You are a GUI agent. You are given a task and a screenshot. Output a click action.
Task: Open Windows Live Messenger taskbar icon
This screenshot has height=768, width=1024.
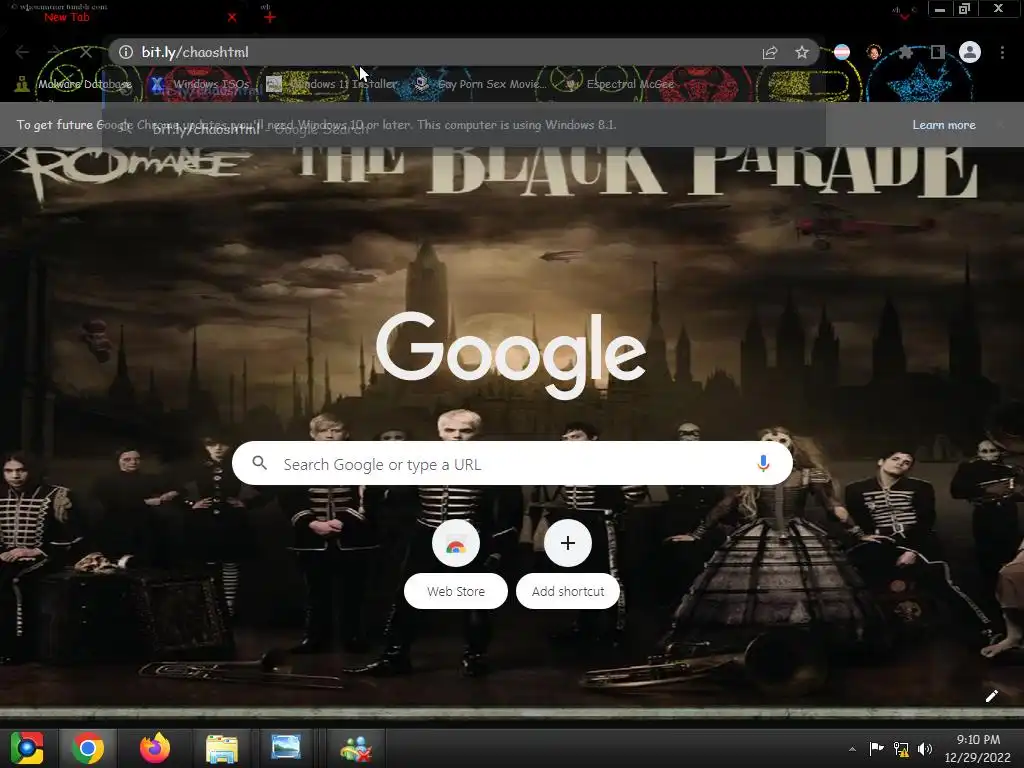click(356, 748)
